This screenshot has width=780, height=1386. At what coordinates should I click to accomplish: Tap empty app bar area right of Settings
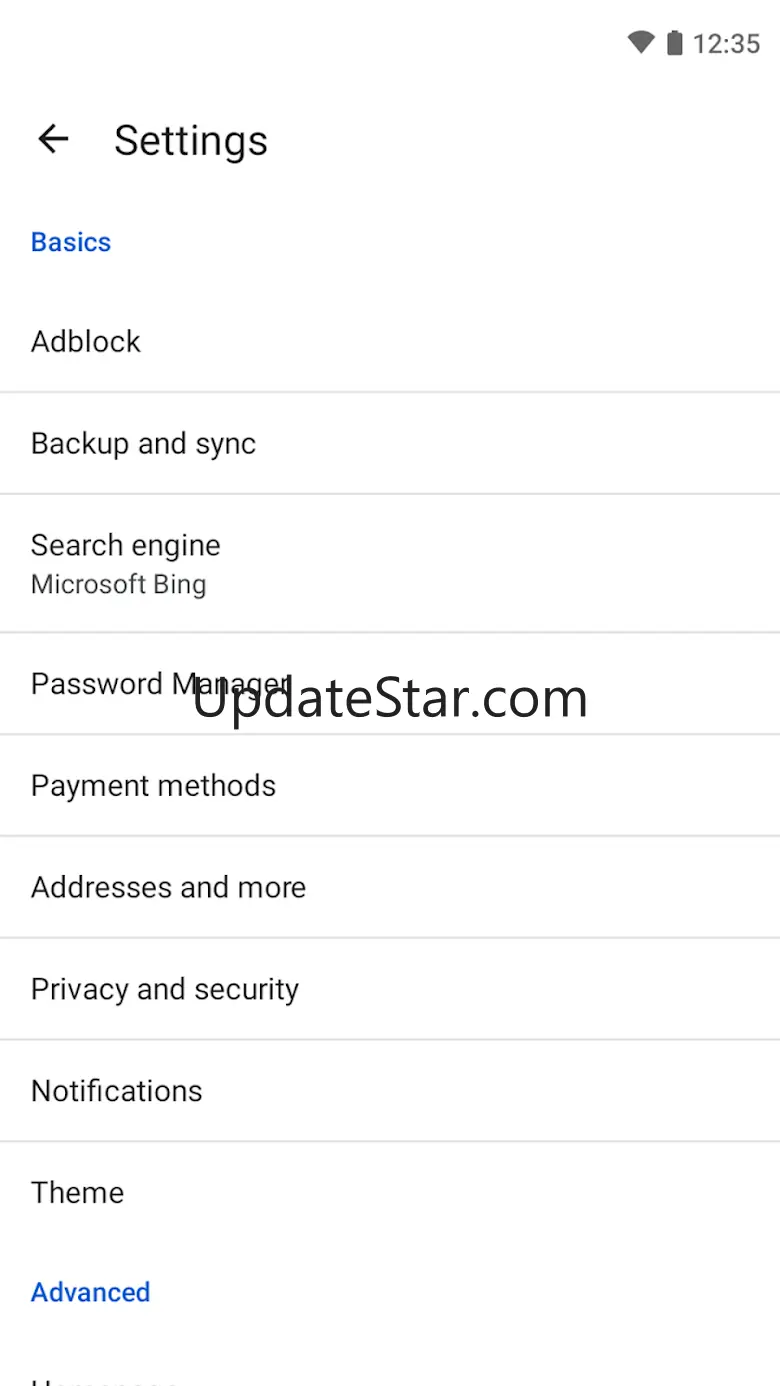click(x=520, y=140)
